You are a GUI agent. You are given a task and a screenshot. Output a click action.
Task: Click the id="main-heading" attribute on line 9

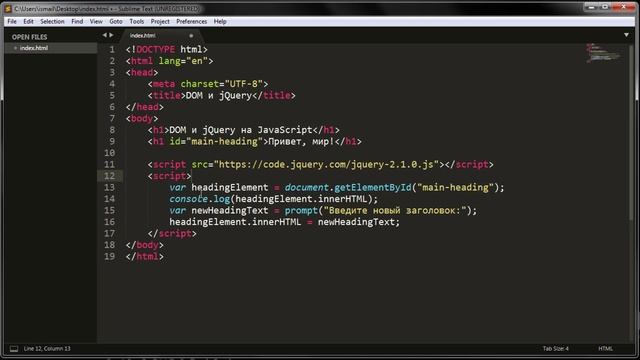tap(216, 141)
